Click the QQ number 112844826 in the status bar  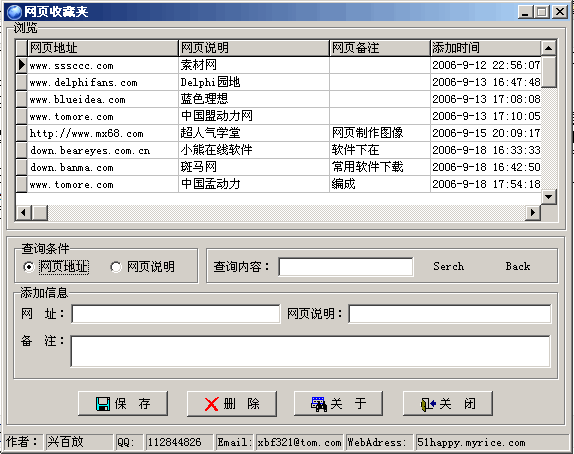pyautogui.click(x=174, y=442)
